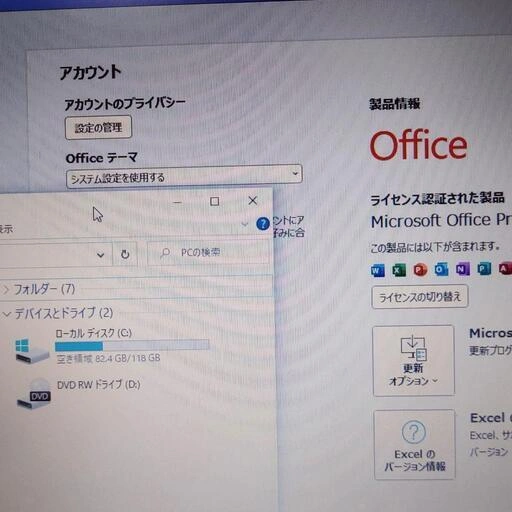Viewport: 512px width, 512px height.
Task: Collapse the デバイスとドライブ (2) group
Action: click(6, 314)
